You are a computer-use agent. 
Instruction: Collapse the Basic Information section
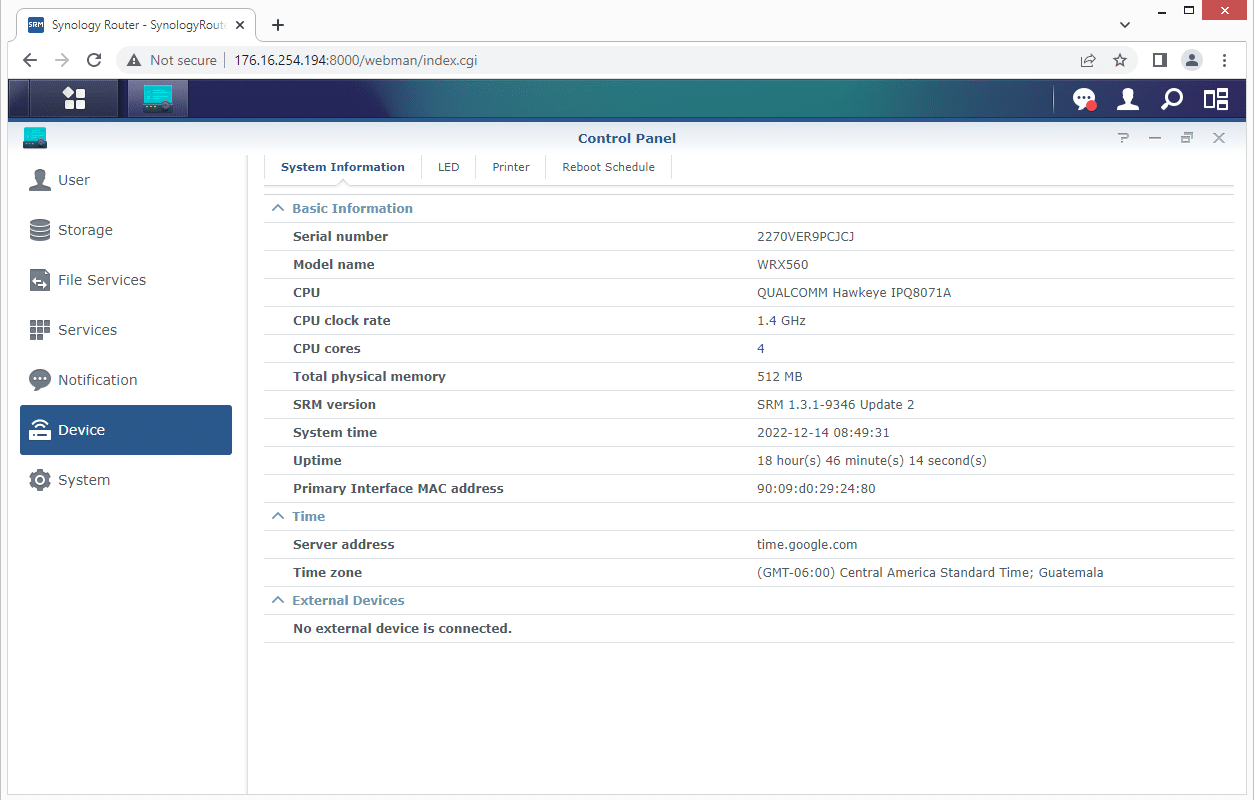point(278,208)
